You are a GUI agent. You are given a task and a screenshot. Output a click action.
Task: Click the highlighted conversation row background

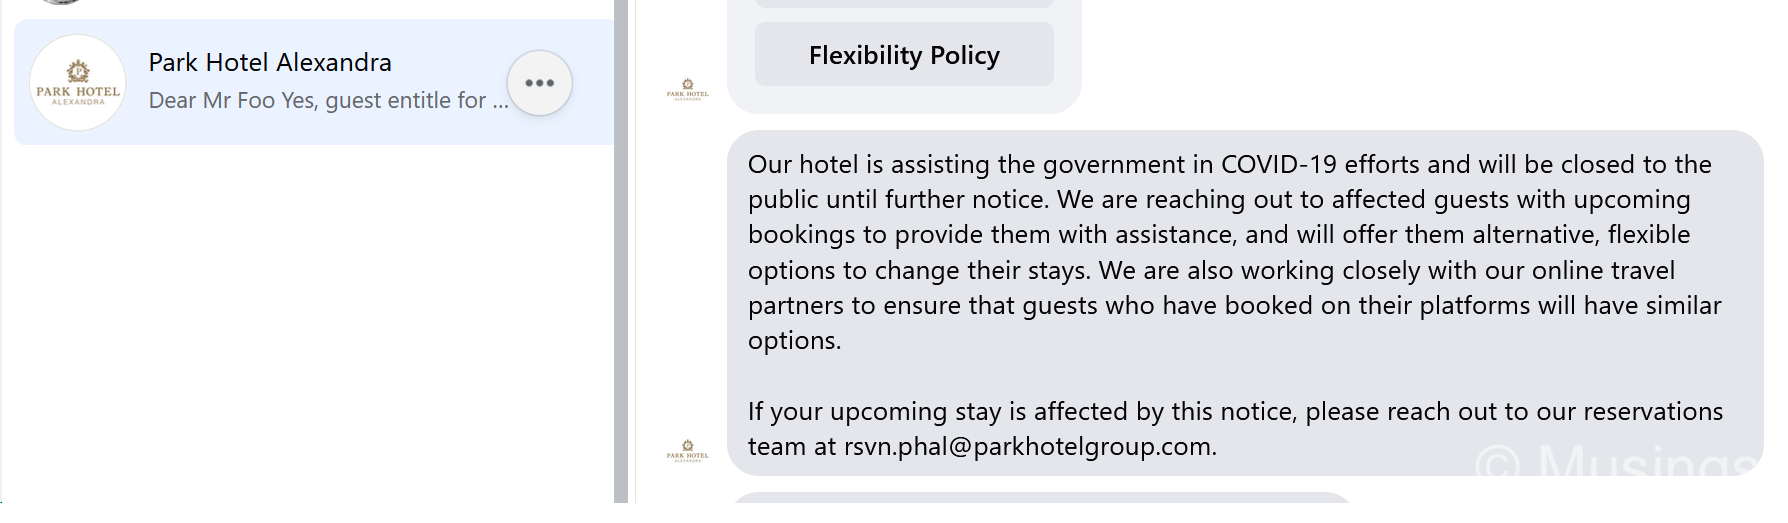pyautogui.click(x=314, y=82)
